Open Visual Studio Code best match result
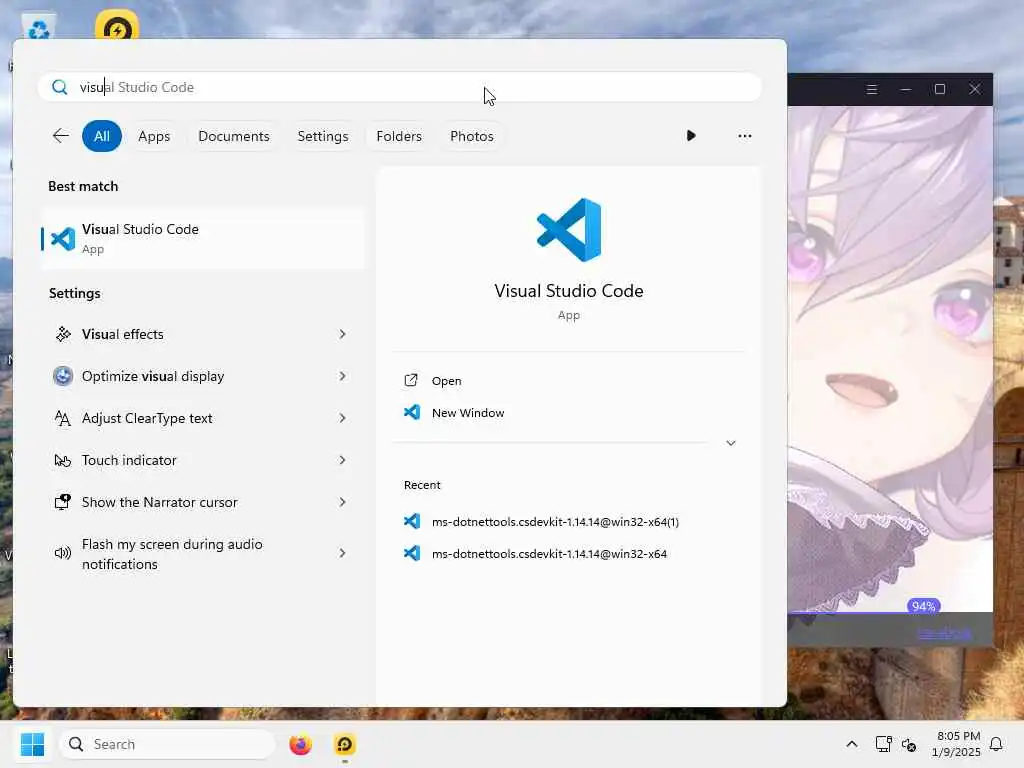 (203, 239)
